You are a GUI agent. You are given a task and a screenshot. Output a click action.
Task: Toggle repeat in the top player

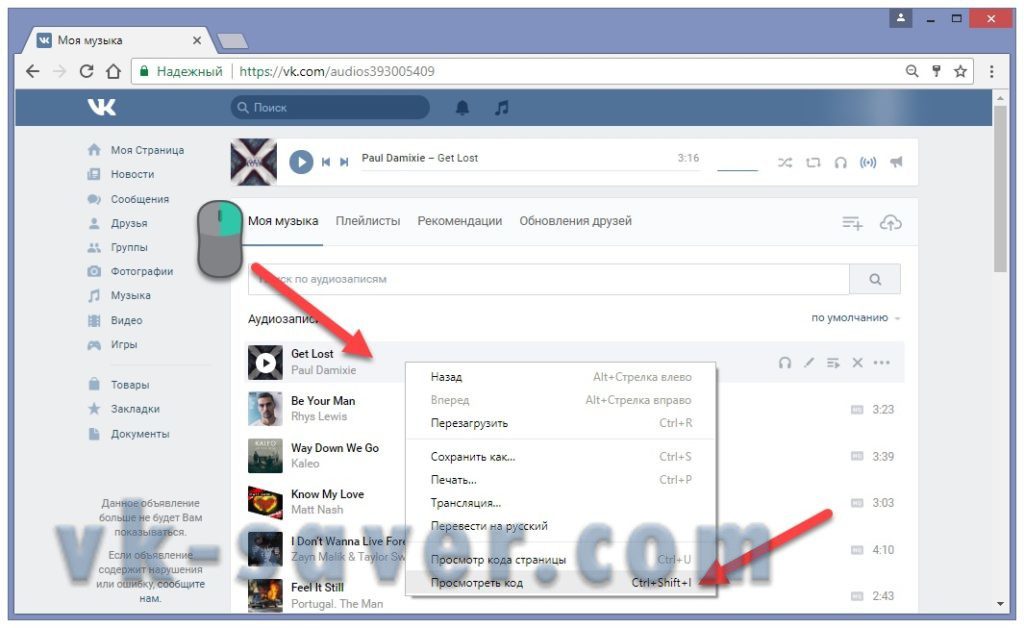click(x=813, y=163)
